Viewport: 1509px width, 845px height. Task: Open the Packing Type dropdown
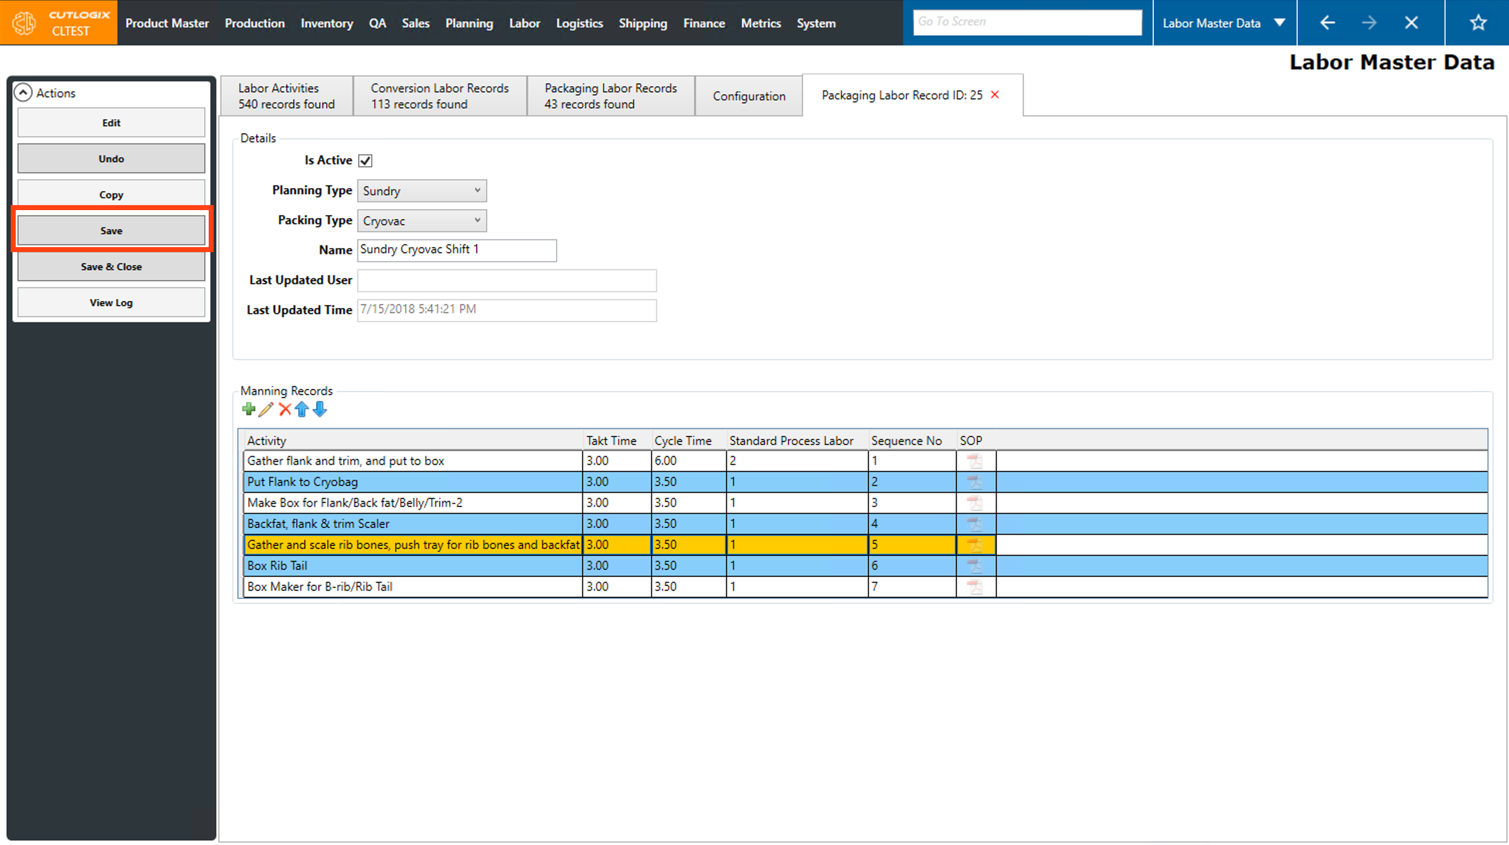coord(421,221)
